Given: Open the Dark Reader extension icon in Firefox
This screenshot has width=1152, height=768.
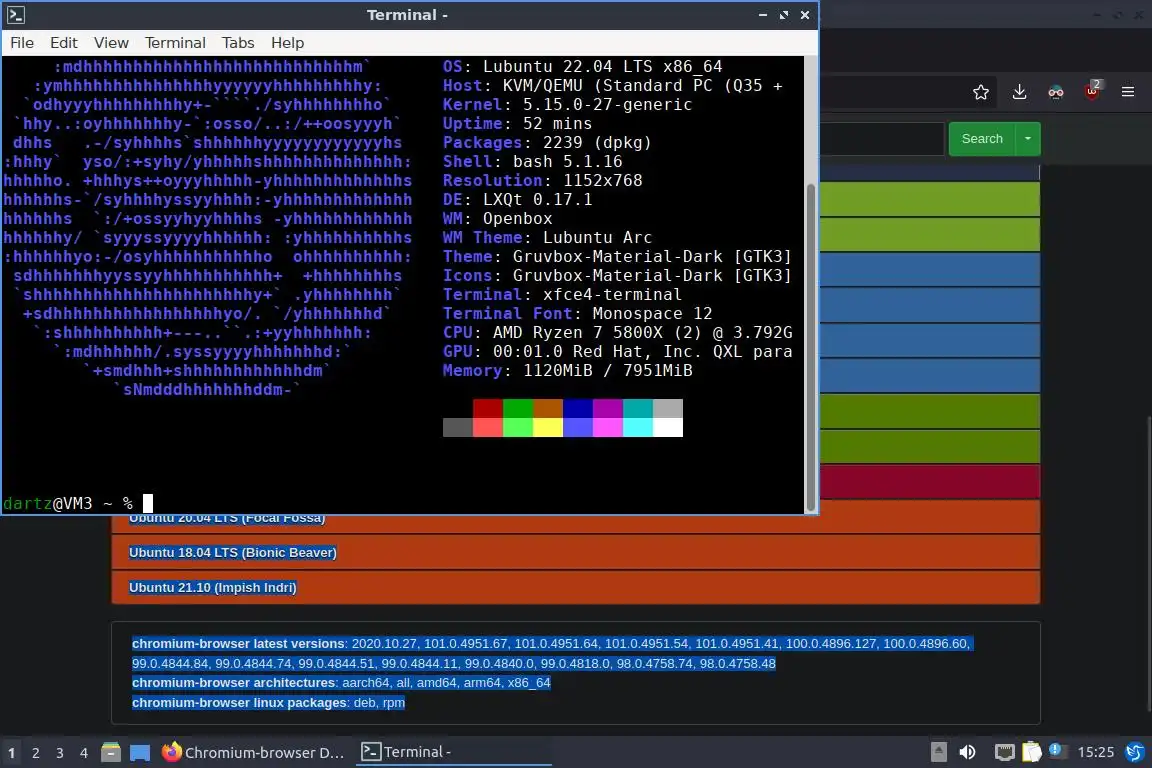Looking at the screenshot, I should pyautogui.click(x=1056, y=92).
